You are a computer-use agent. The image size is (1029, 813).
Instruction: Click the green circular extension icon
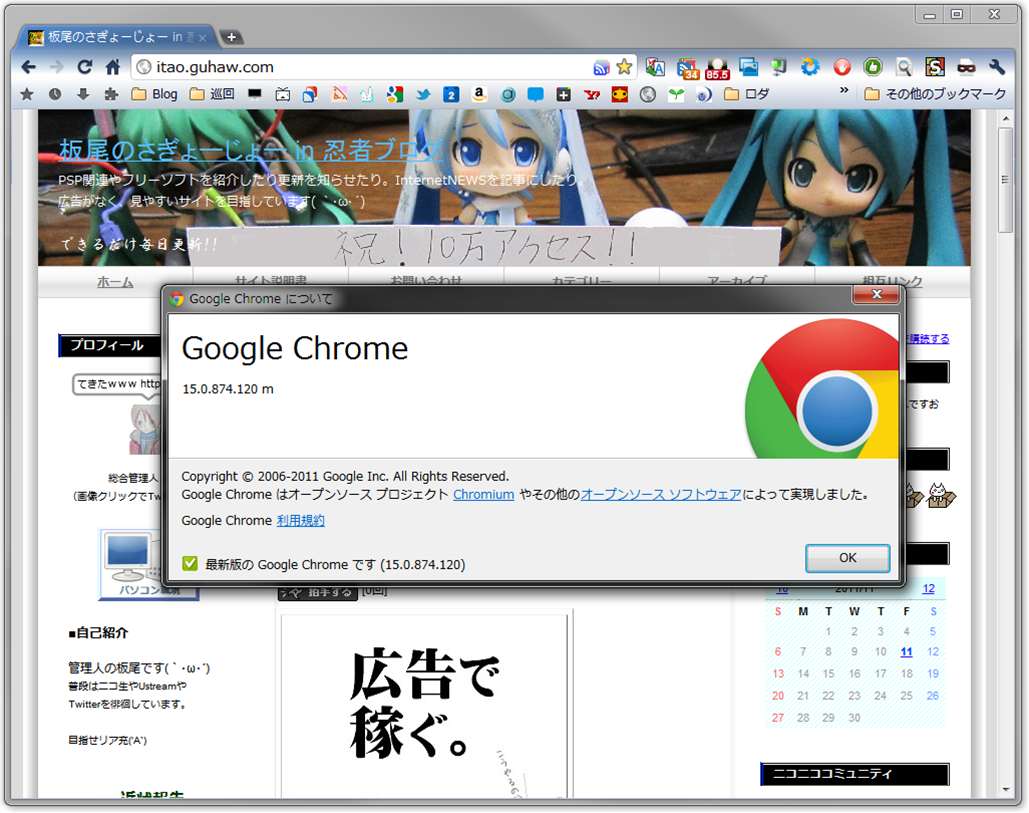click(x=873, y=67)
